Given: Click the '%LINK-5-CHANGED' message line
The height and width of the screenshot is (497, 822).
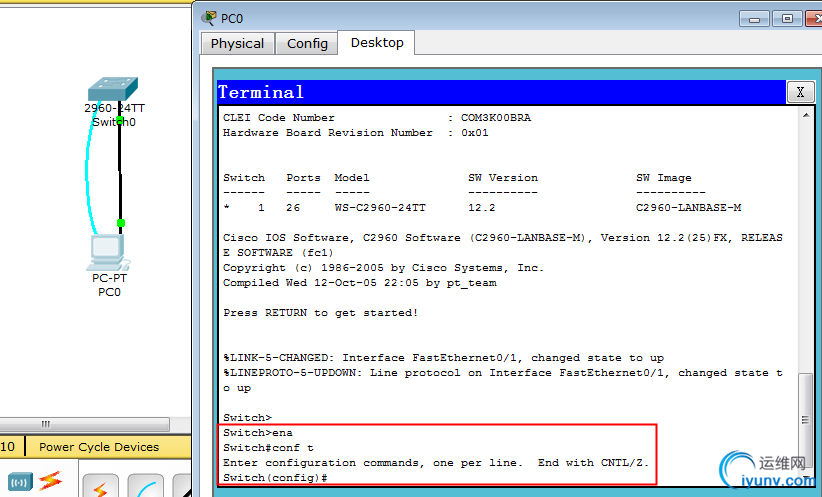Looking at the screenshot, I should 444,358.
